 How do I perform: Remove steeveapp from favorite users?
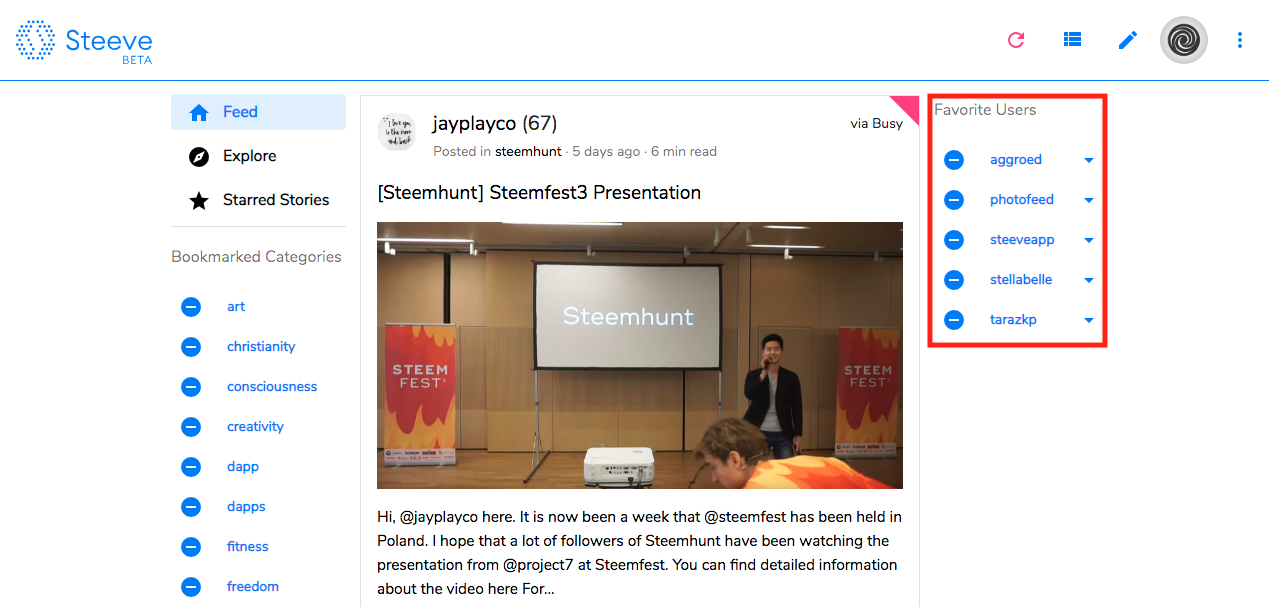(954, 240)
